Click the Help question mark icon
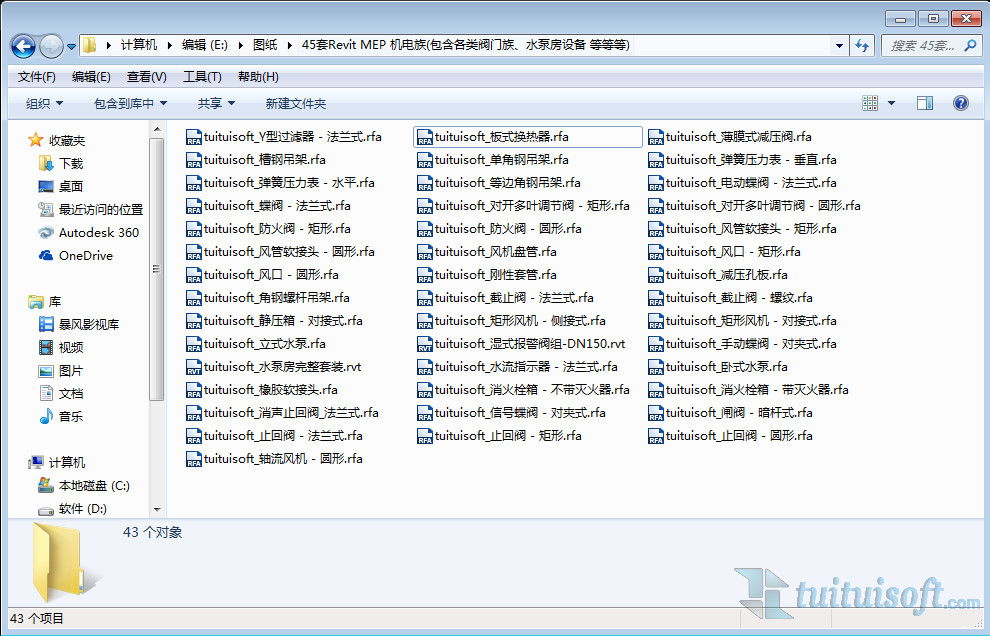The height and width of the screenshot is (636, 990). [x=961, y=103]
